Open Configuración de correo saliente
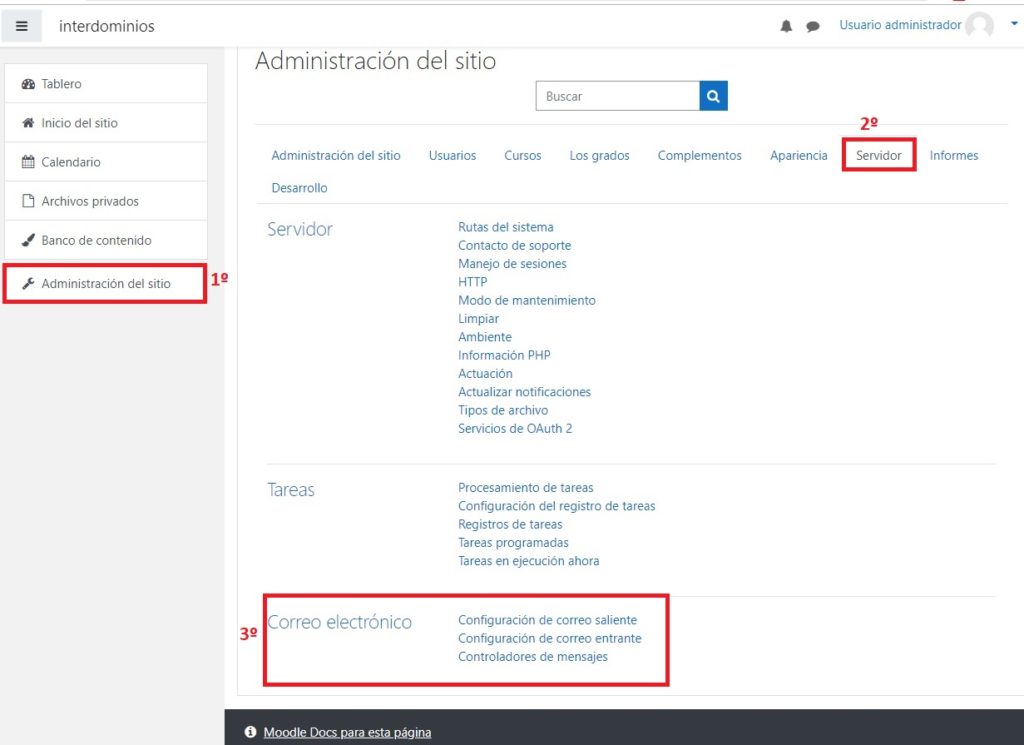This screenshot has height=745, width=1024. 547,620
